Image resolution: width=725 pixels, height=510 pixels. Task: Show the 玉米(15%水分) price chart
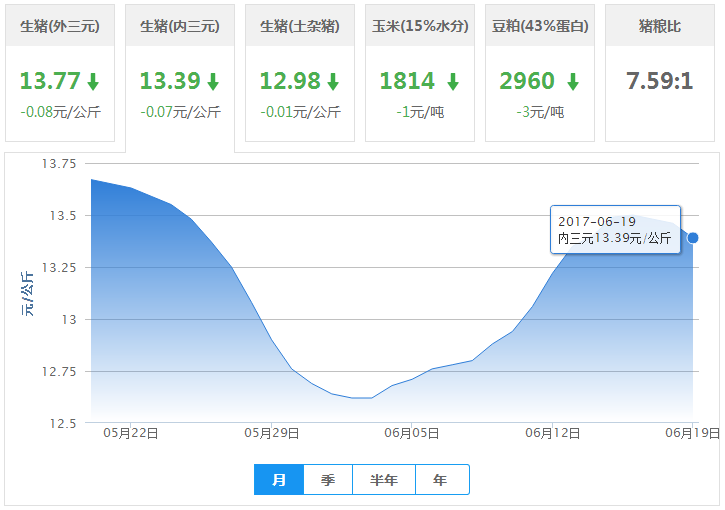[420, 26]
